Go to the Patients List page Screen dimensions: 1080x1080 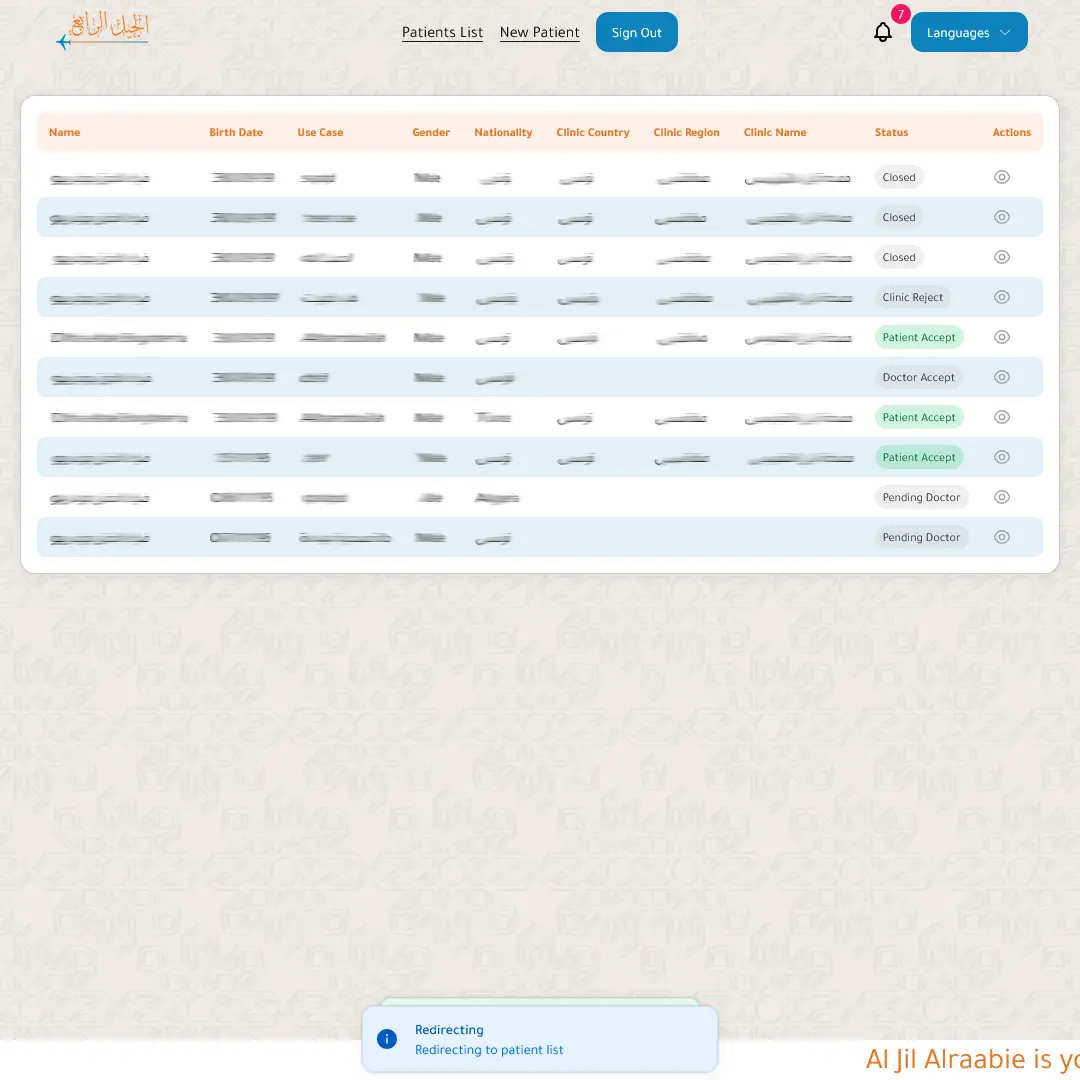[x=442, y=33]
